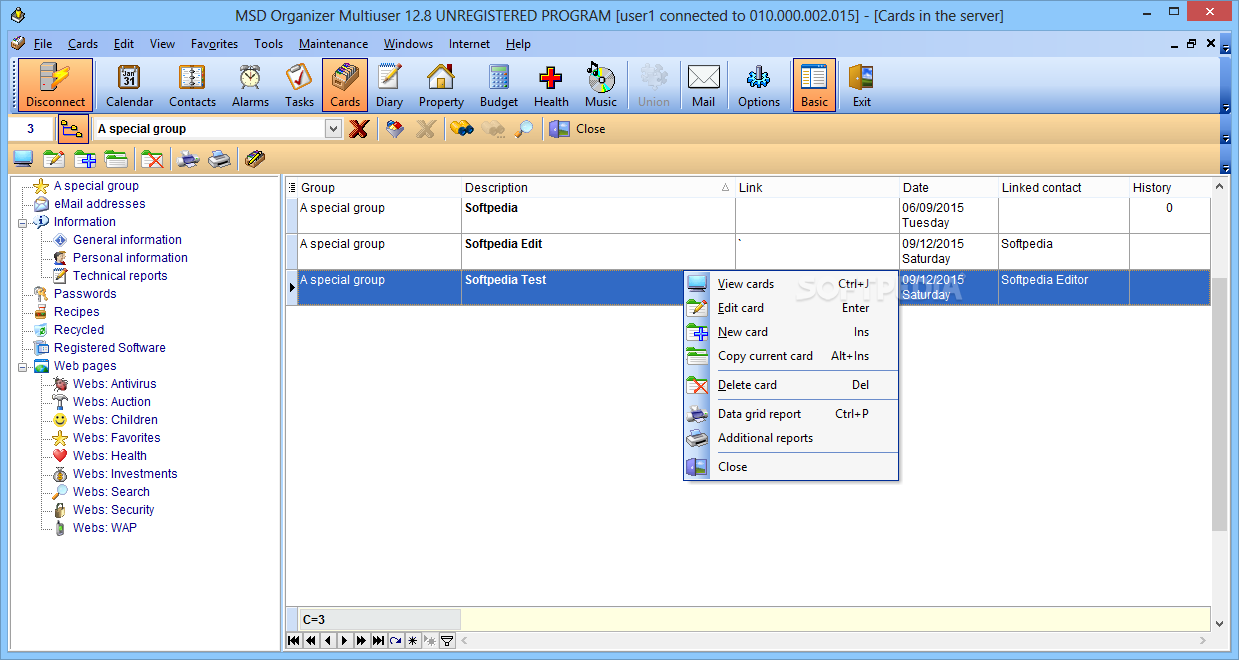Click the C=3 status cell
The width and height of the screenshot is (1239, 660).
tap(380, 620)
